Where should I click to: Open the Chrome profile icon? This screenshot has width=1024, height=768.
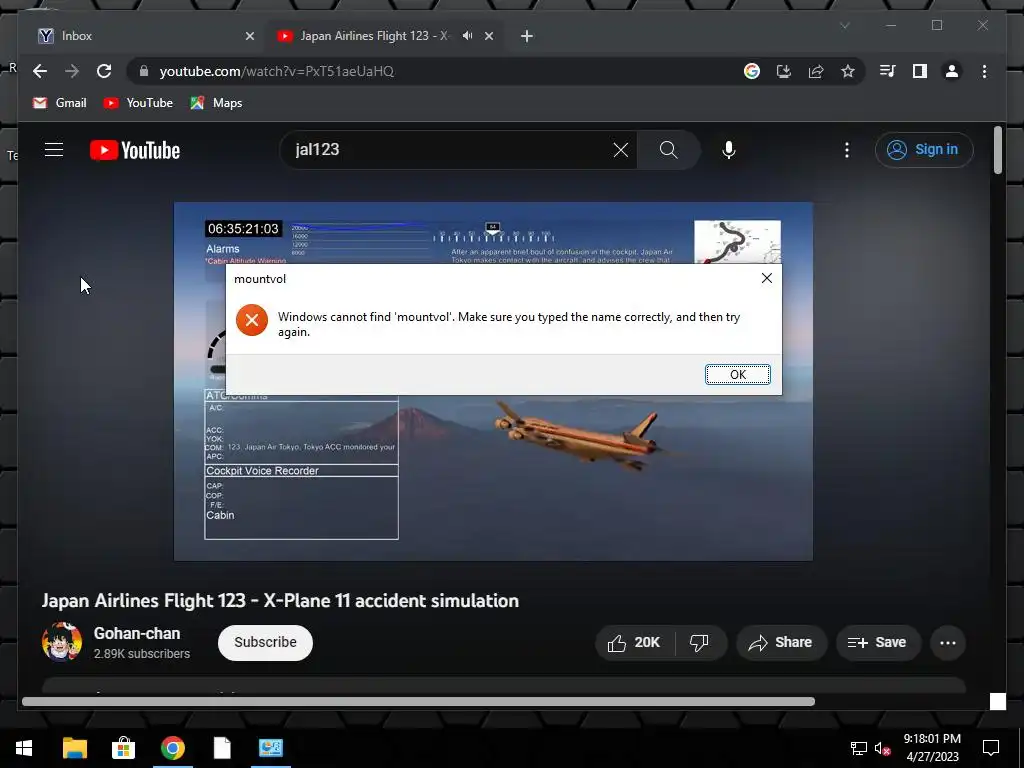pyautogui.click(x=952, y=71)
